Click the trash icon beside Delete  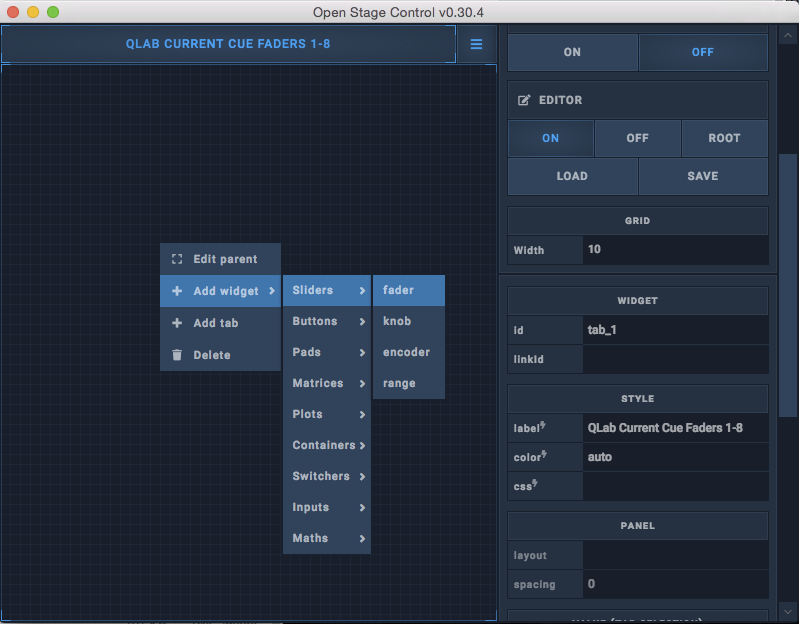(x=177, y=355)
